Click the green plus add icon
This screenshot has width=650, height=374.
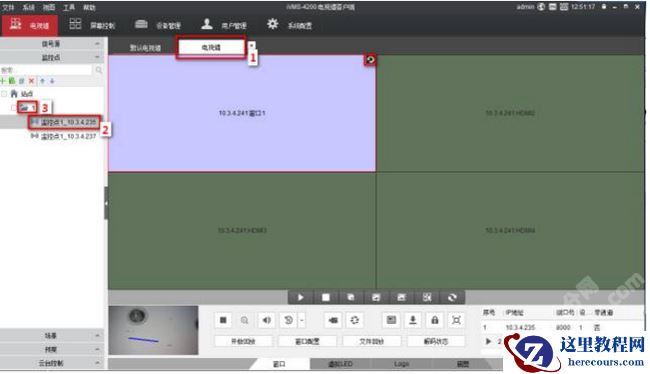(3, 80)
